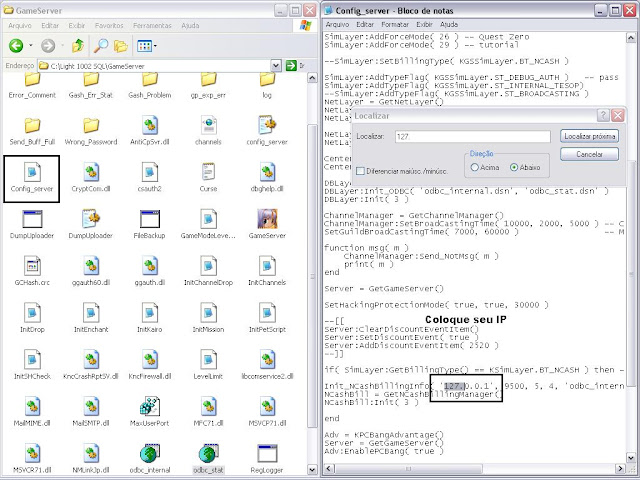Select the Gash_Err_Stat folder

(x=91, y=86)
